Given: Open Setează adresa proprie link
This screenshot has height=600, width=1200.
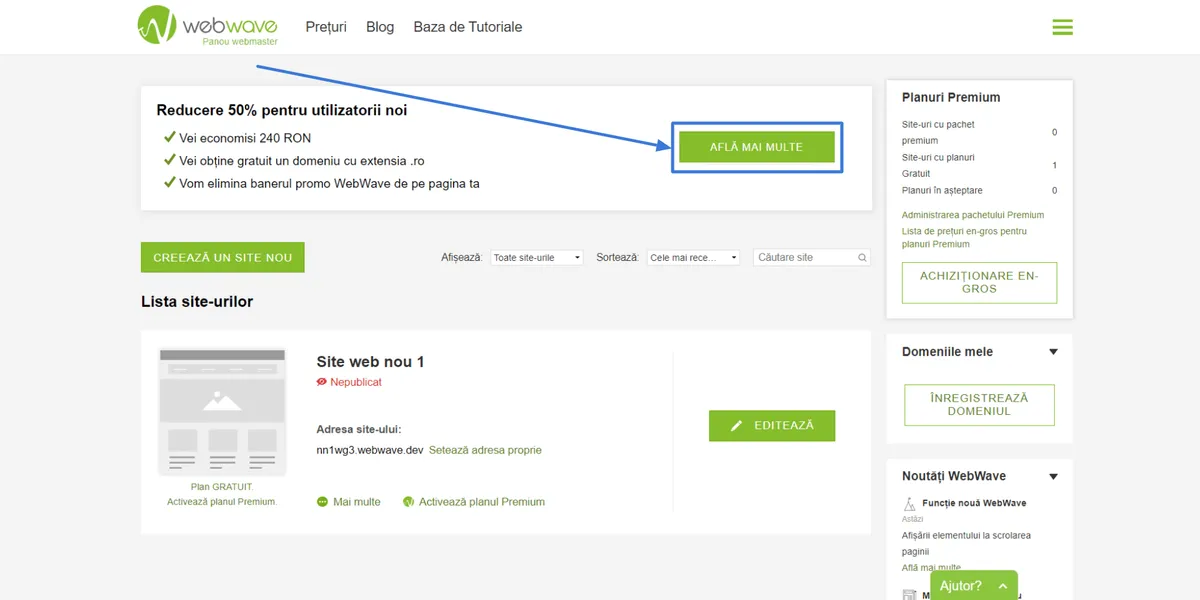Looking at the screenshot, I should (485, 450).
